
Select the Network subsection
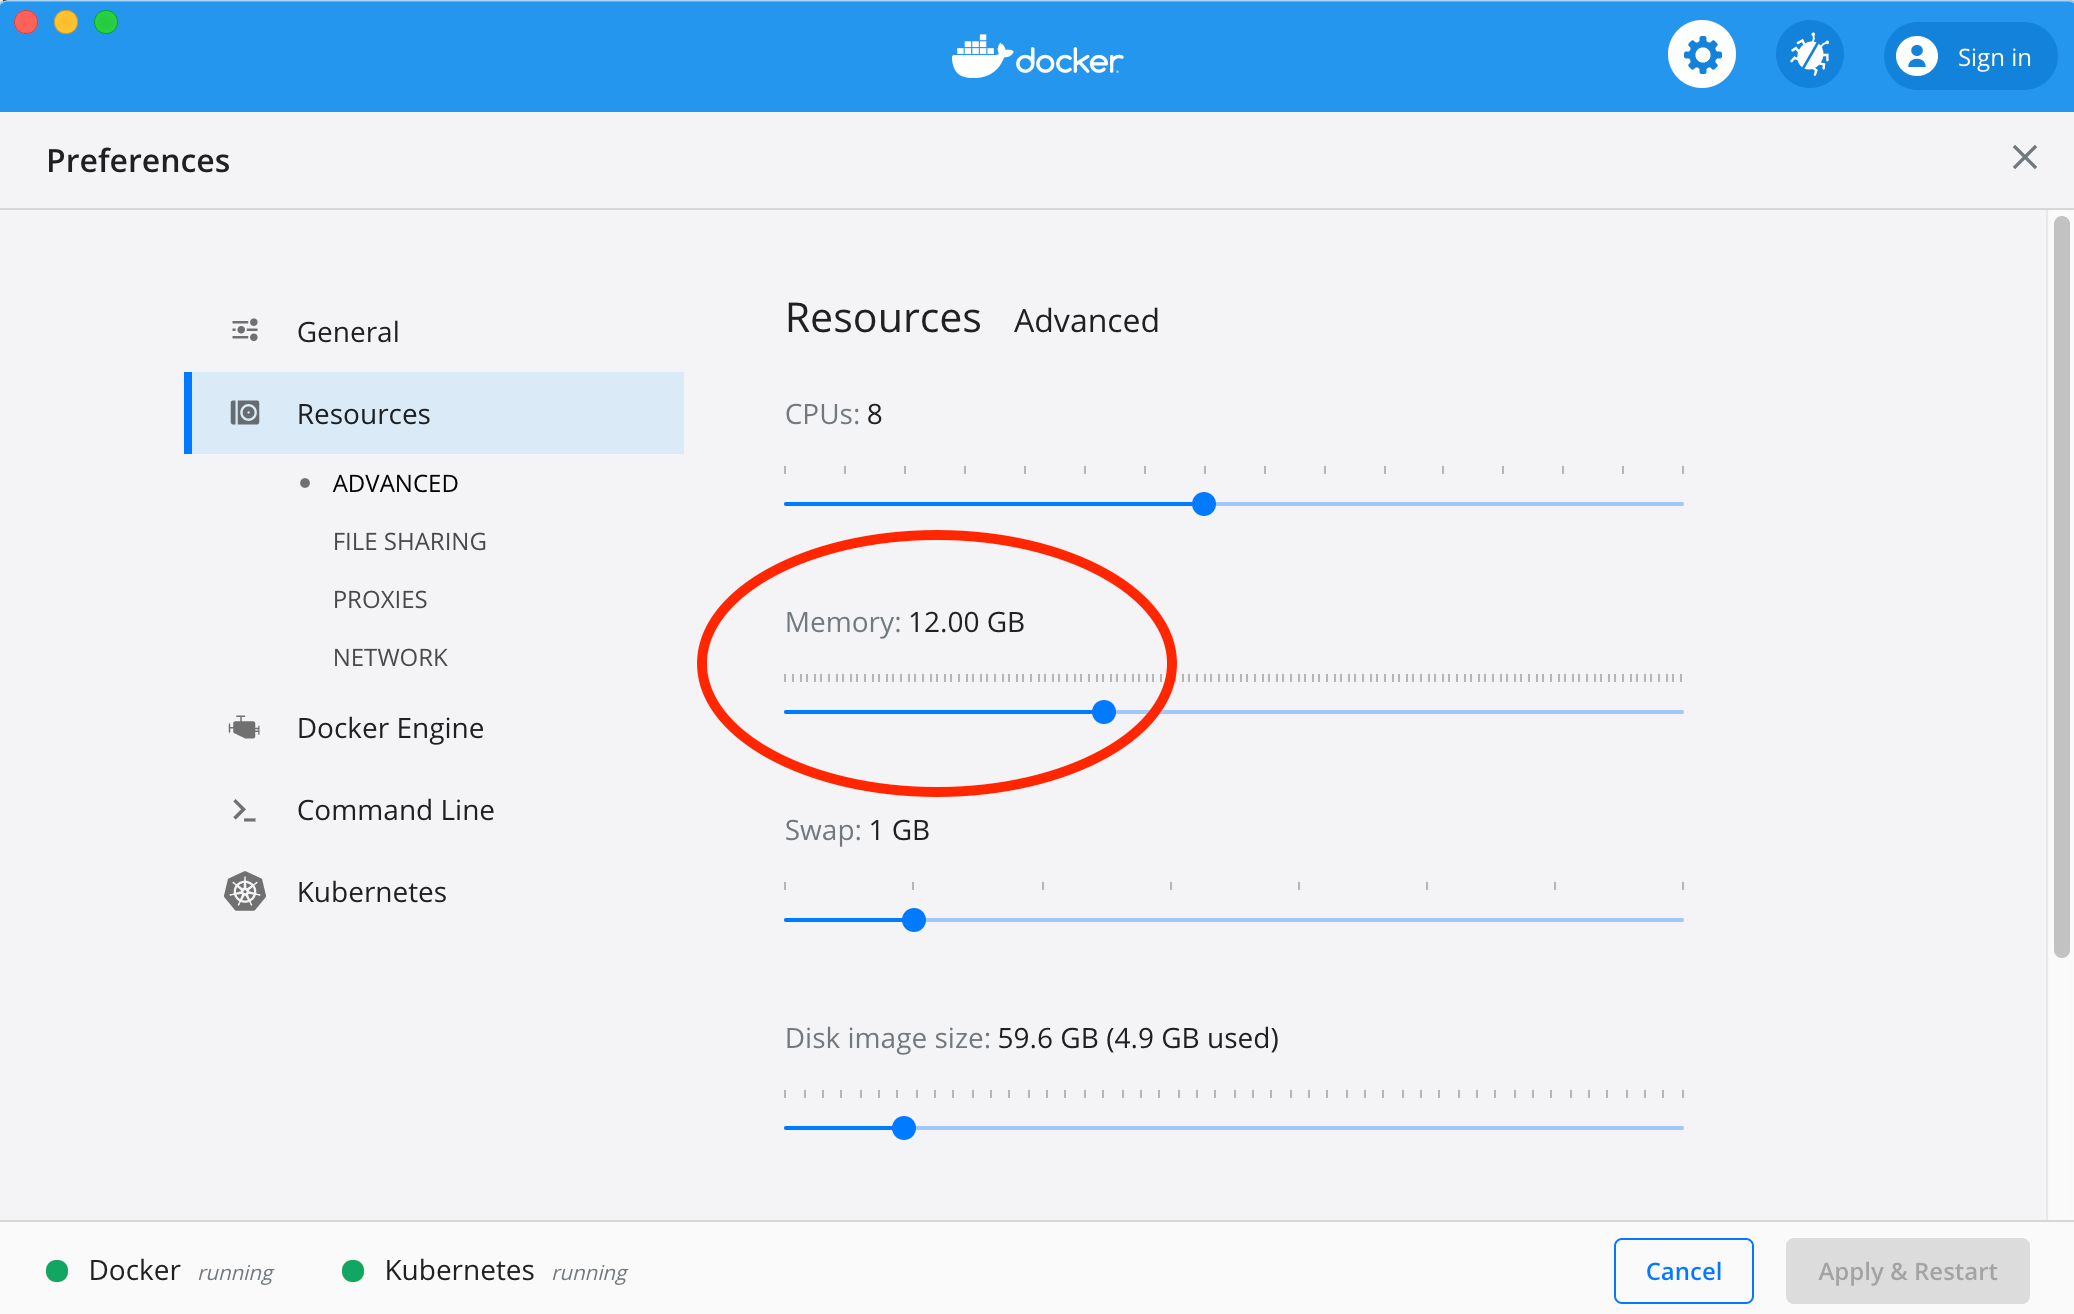tap(390, 657)
